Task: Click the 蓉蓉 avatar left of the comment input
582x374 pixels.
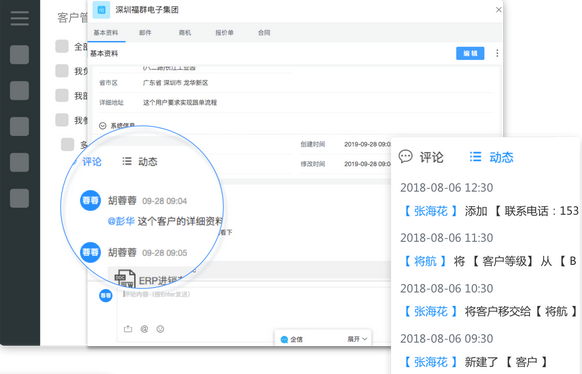Action: (x=106, y=295)
